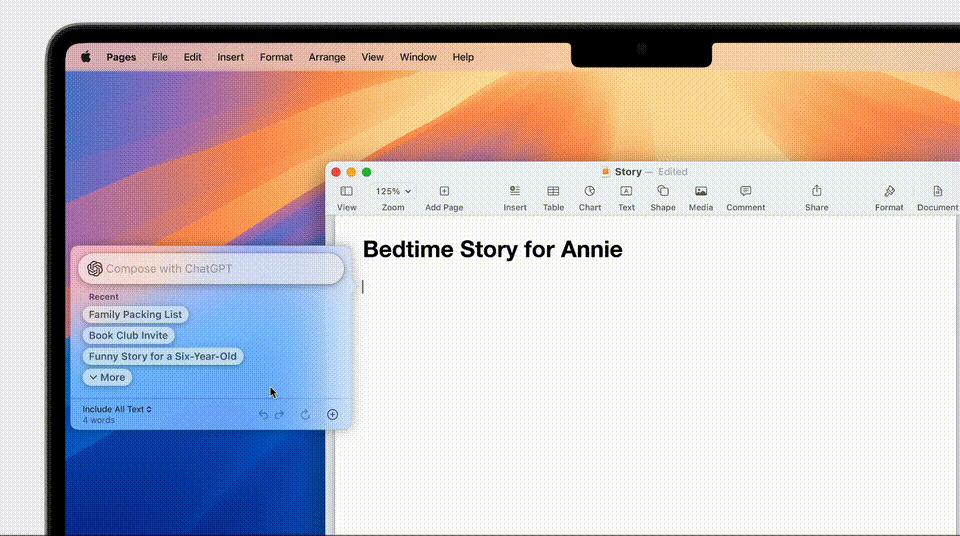960x536 pixels.
Task: Open the View menu in menu bar
Action: (x=372, y=57)
